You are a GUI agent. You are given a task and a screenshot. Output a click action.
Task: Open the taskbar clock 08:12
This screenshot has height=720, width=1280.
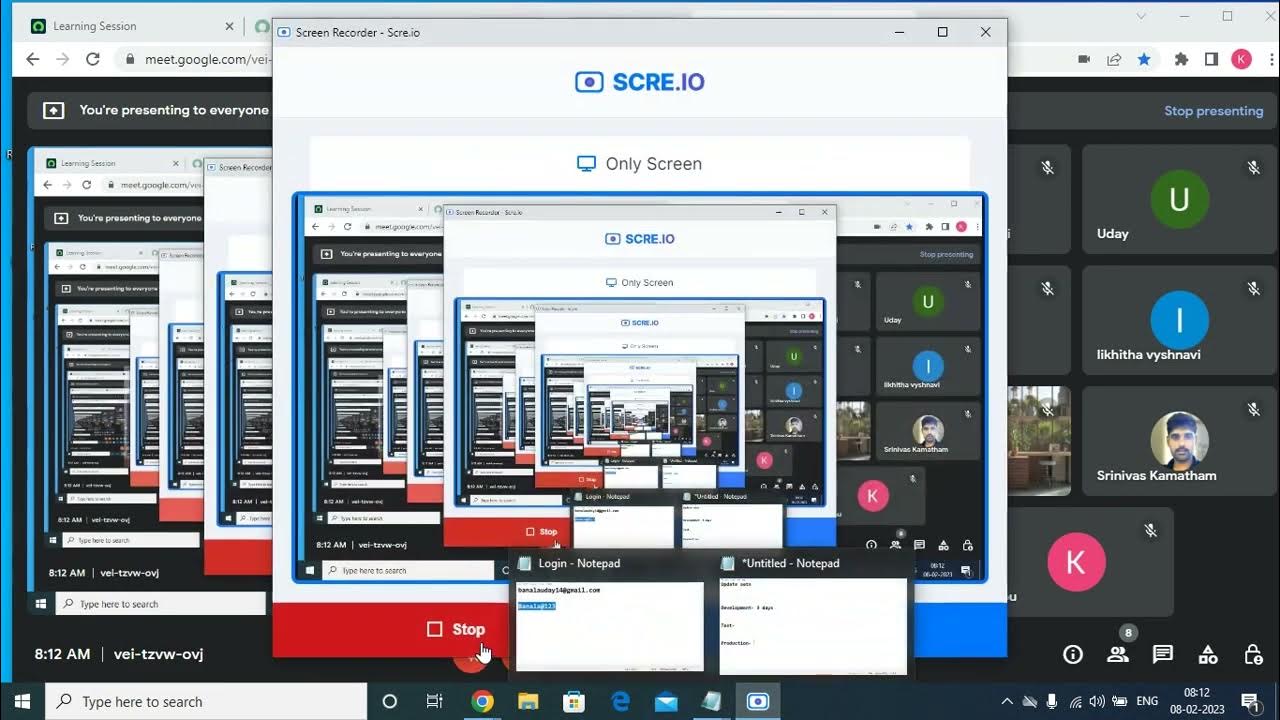pos(1197,701)
